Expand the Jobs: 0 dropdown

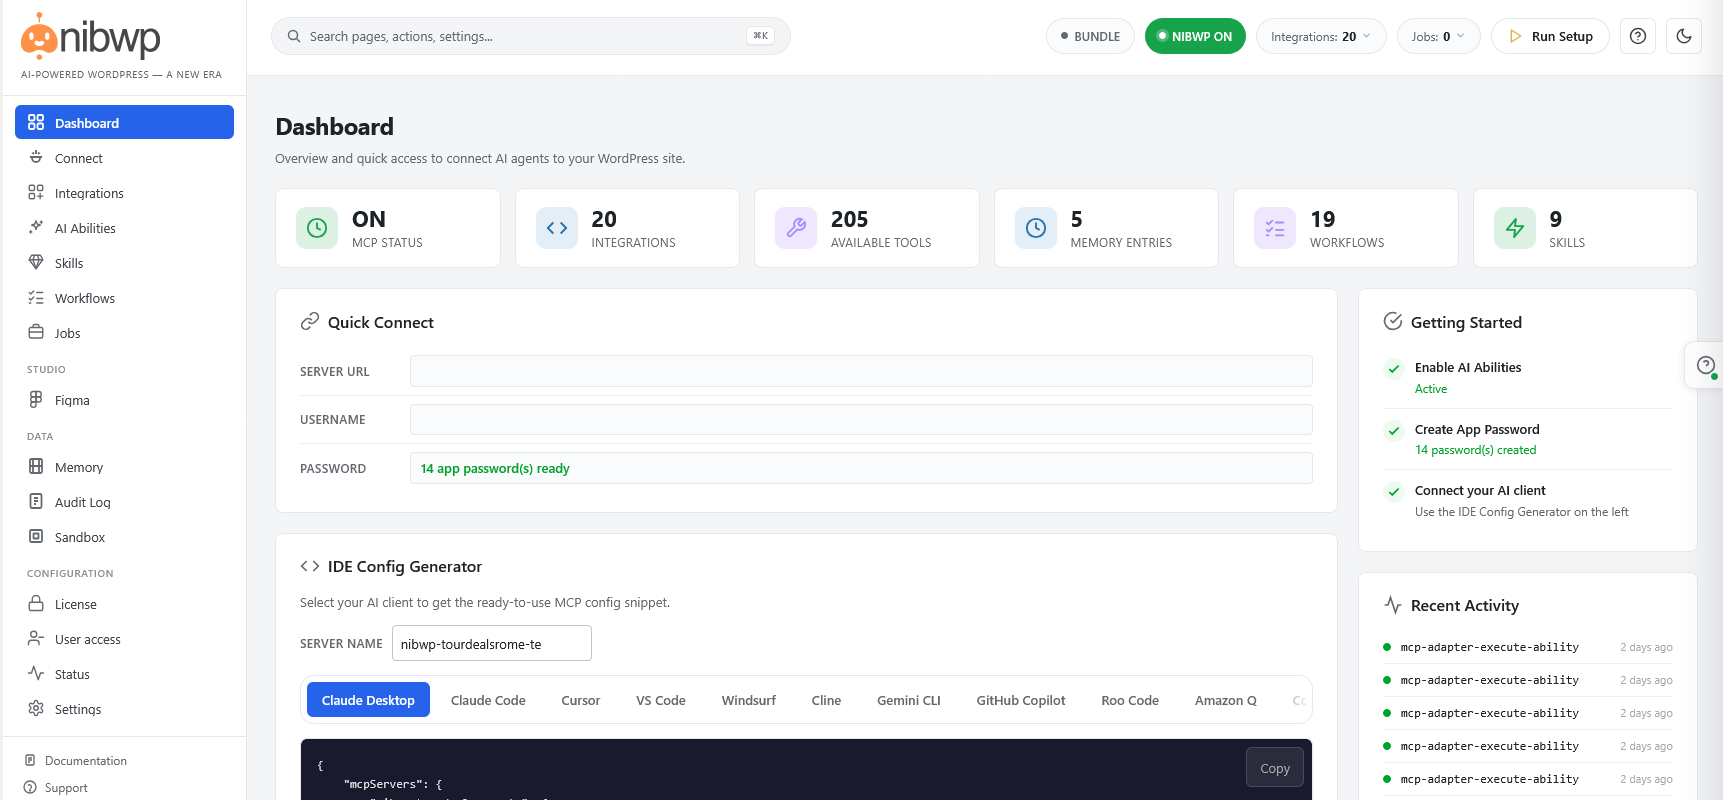click(1438, 36)
